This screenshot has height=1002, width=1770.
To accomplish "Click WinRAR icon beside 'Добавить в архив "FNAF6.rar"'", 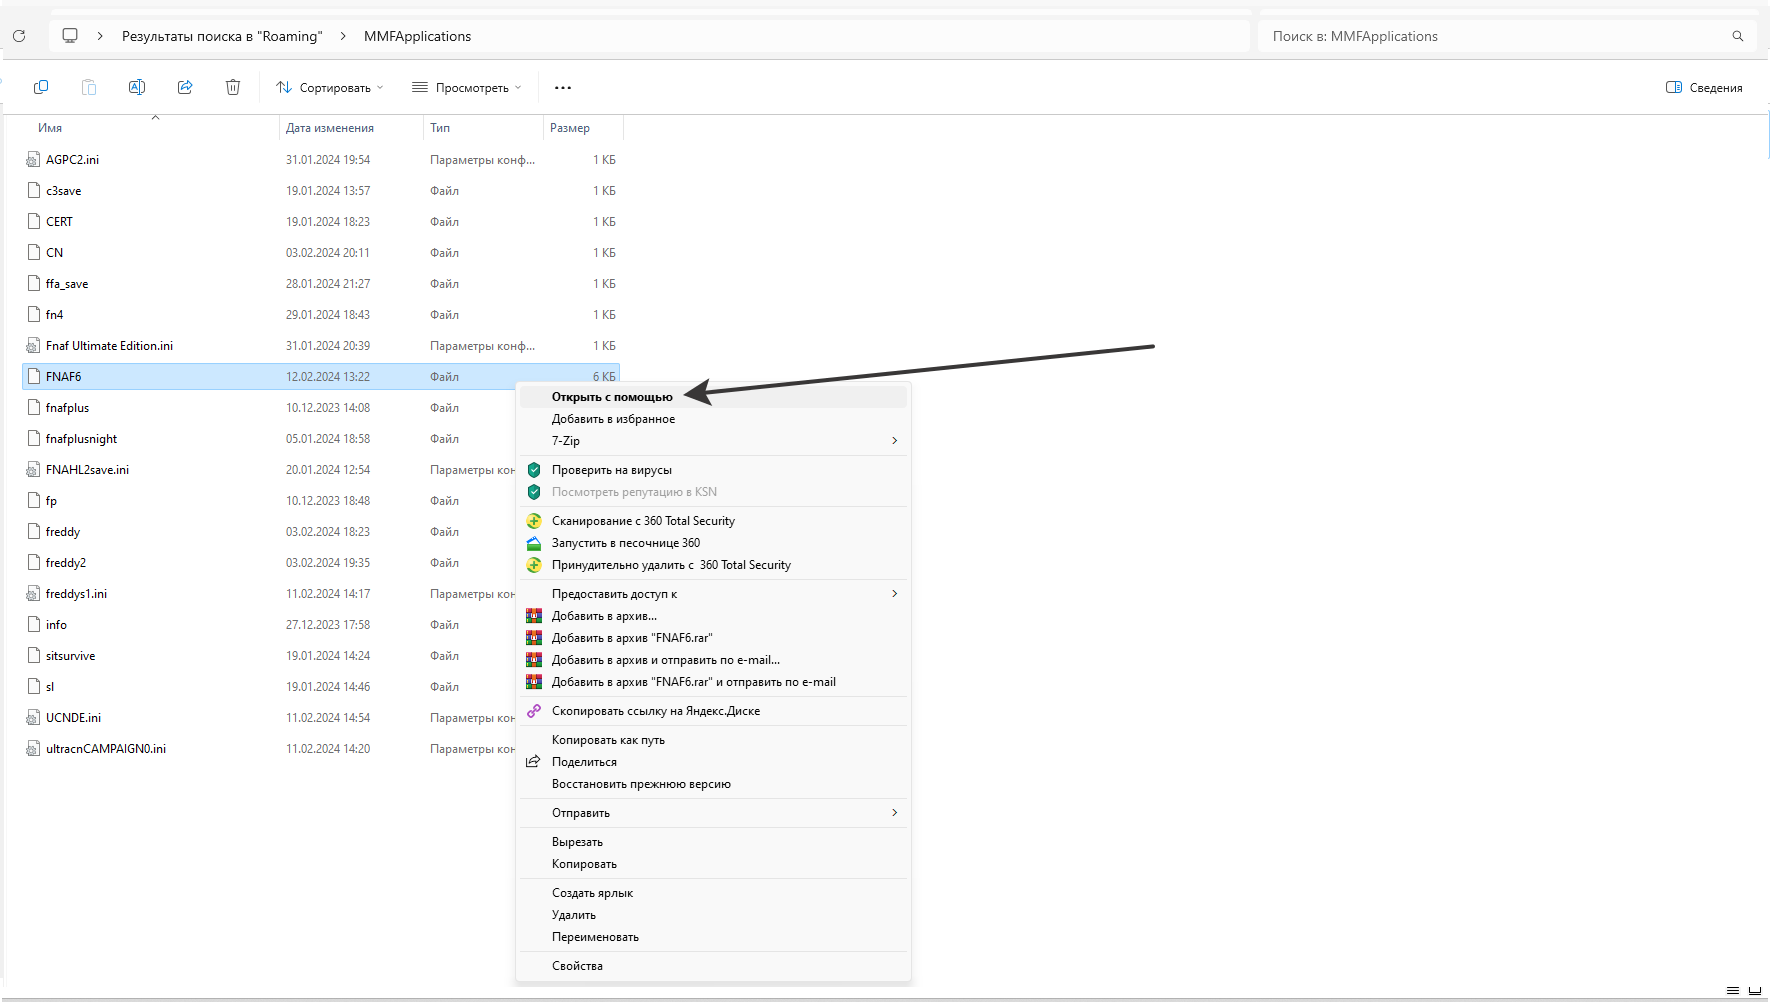I will point(534,638).
